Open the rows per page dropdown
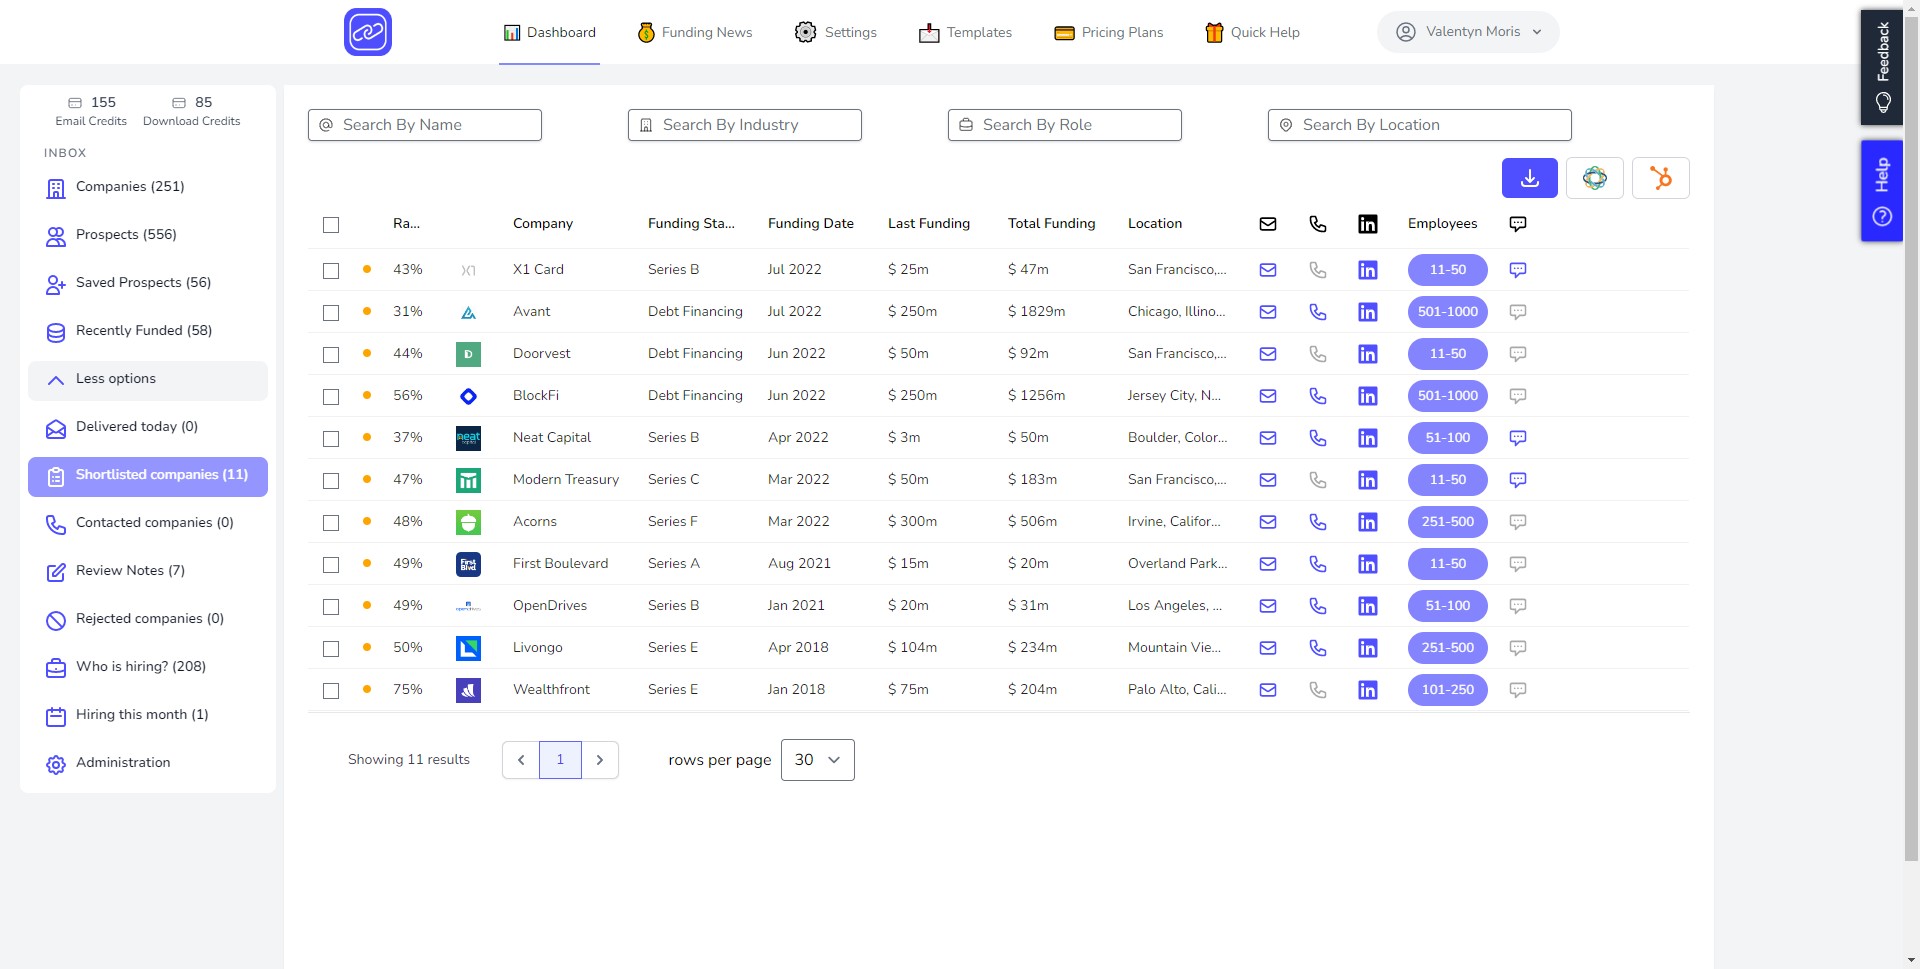 817,760
